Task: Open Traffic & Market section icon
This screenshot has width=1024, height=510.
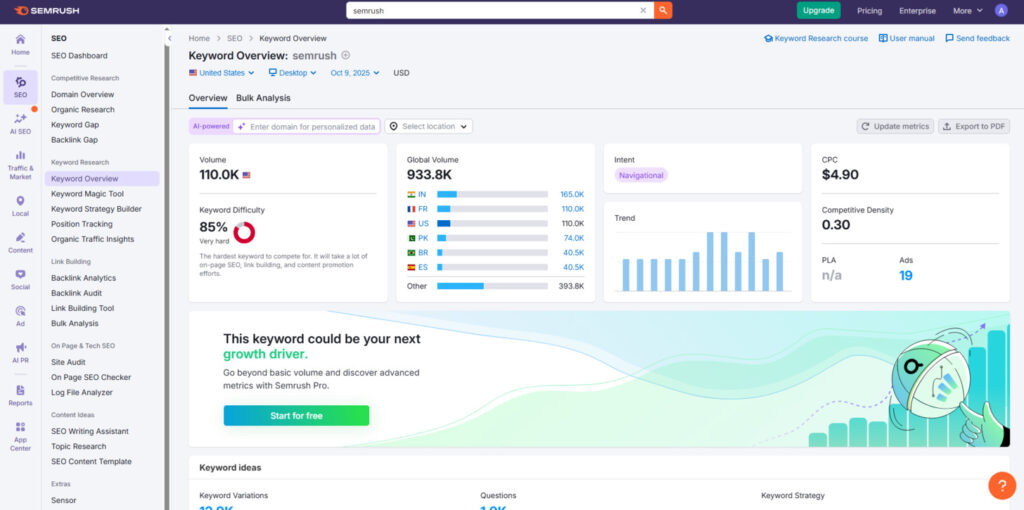Action: [x=20, y=164]
